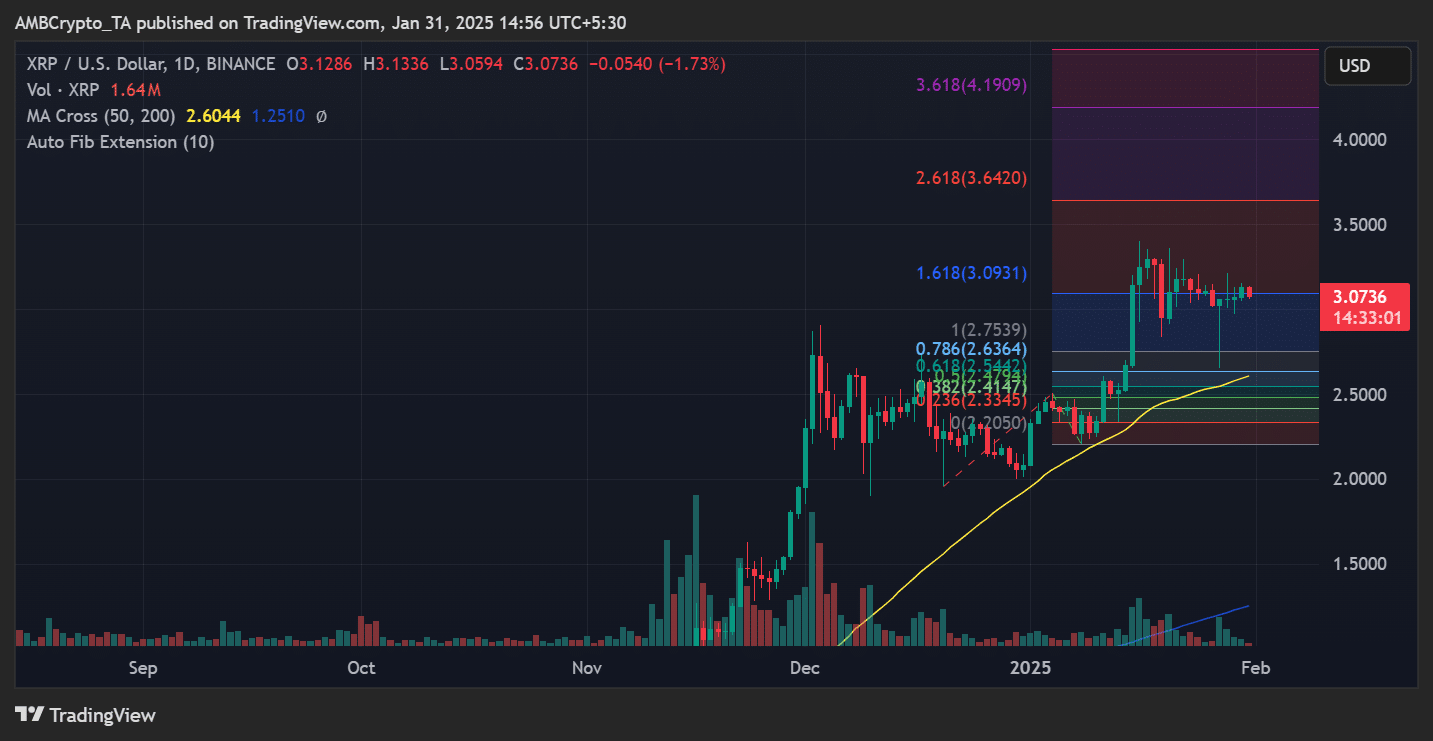Select the 1.618(3.0931) Fibonacci level label
The width and height of the screenshot is (1433, 741).
point(972,273)
